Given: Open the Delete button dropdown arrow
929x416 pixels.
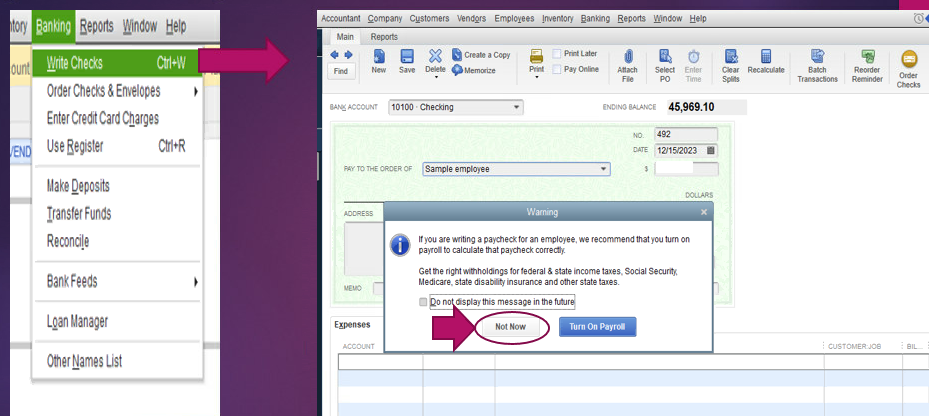Looking at the screenshot, I should [435, 77].
